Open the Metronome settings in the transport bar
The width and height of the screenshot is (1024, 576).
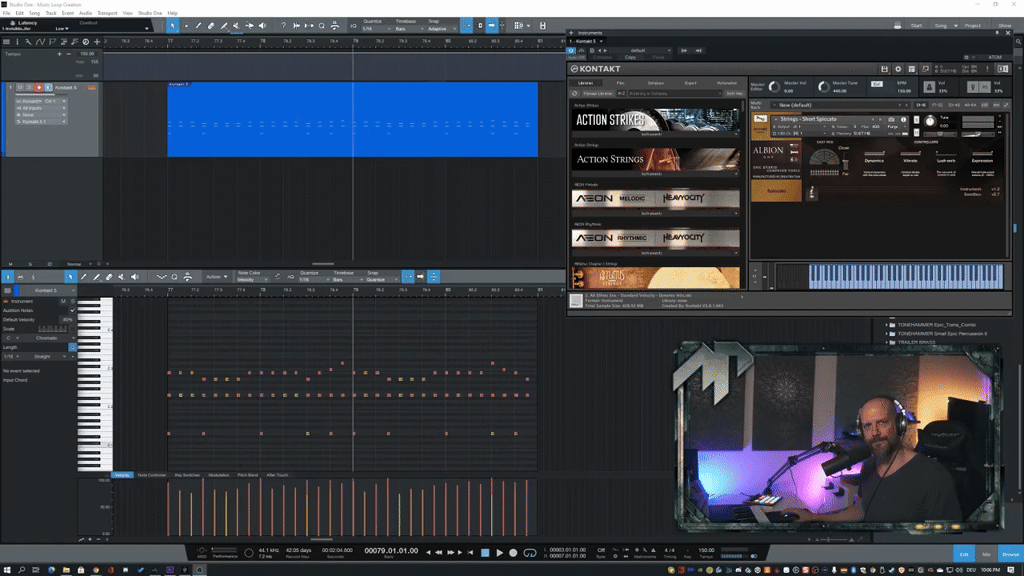pyautogui.click(x=643, y=548)
